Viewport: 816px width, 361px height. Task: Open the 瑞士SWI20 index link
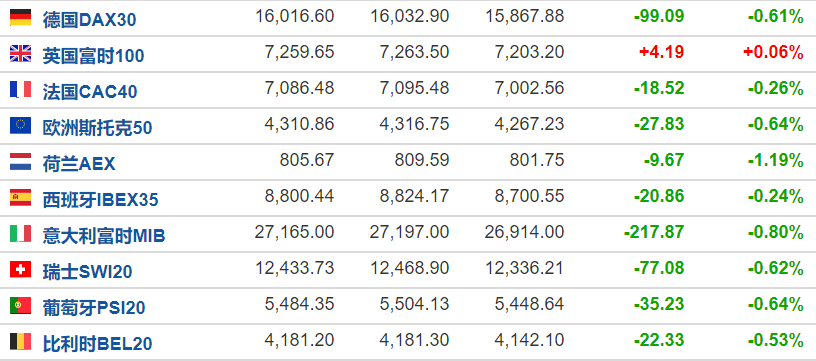point(87,271)
